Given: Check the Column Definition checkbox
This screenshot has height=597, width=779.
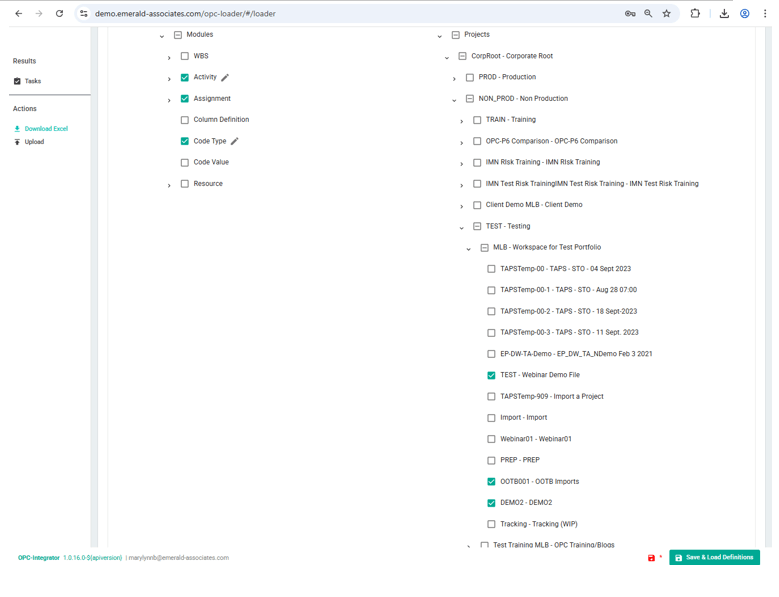Looking at the screenshot, I should (x=185, y=120).
